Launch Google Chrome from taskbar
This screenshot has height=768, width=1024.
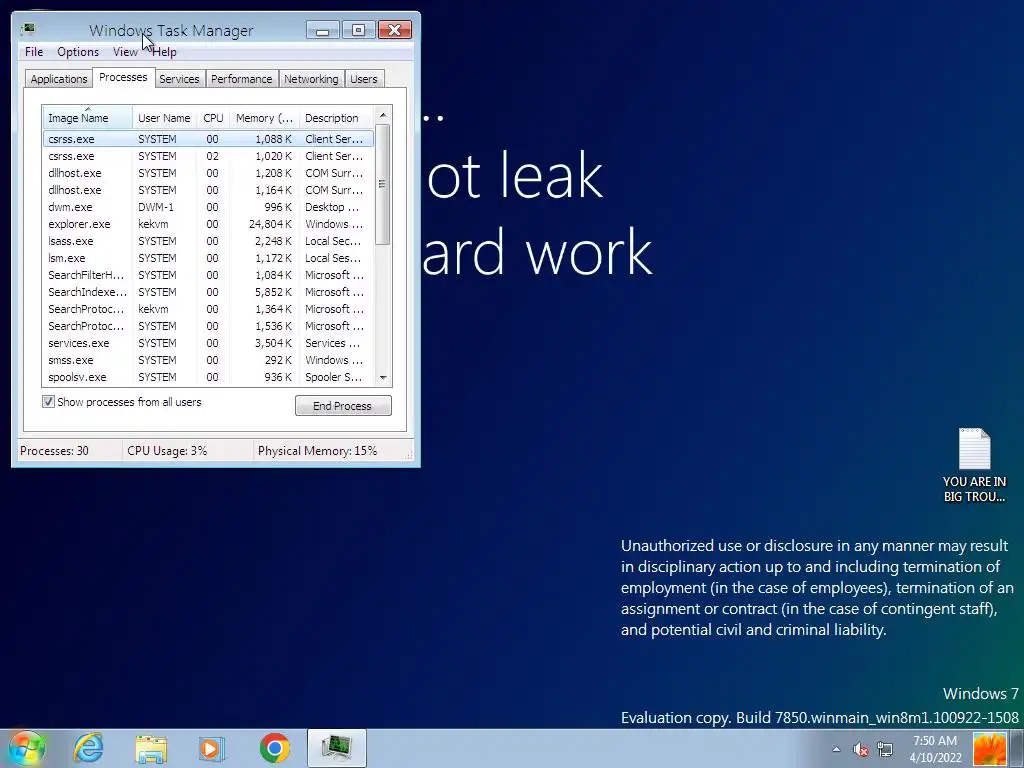coord(274,748)
